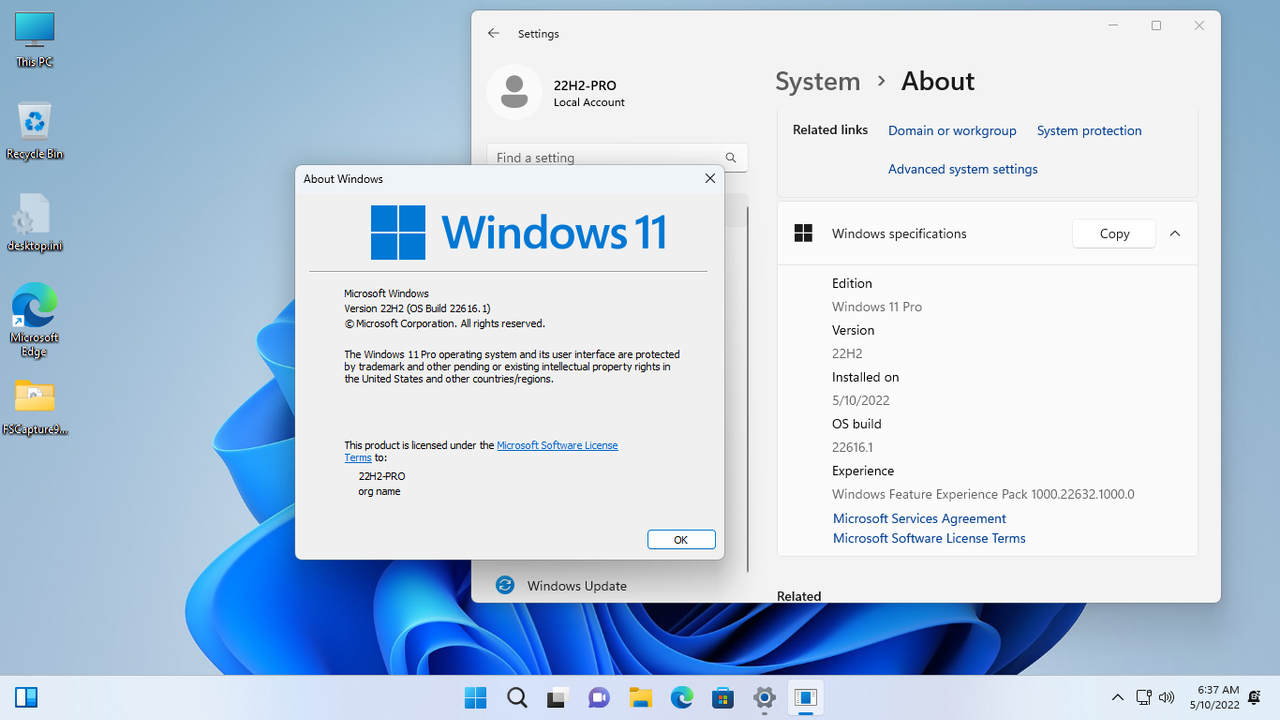Select the desktop.ini file icon
The width and height of the screenshot is (1280, 720).
click(x=34, y=223)
